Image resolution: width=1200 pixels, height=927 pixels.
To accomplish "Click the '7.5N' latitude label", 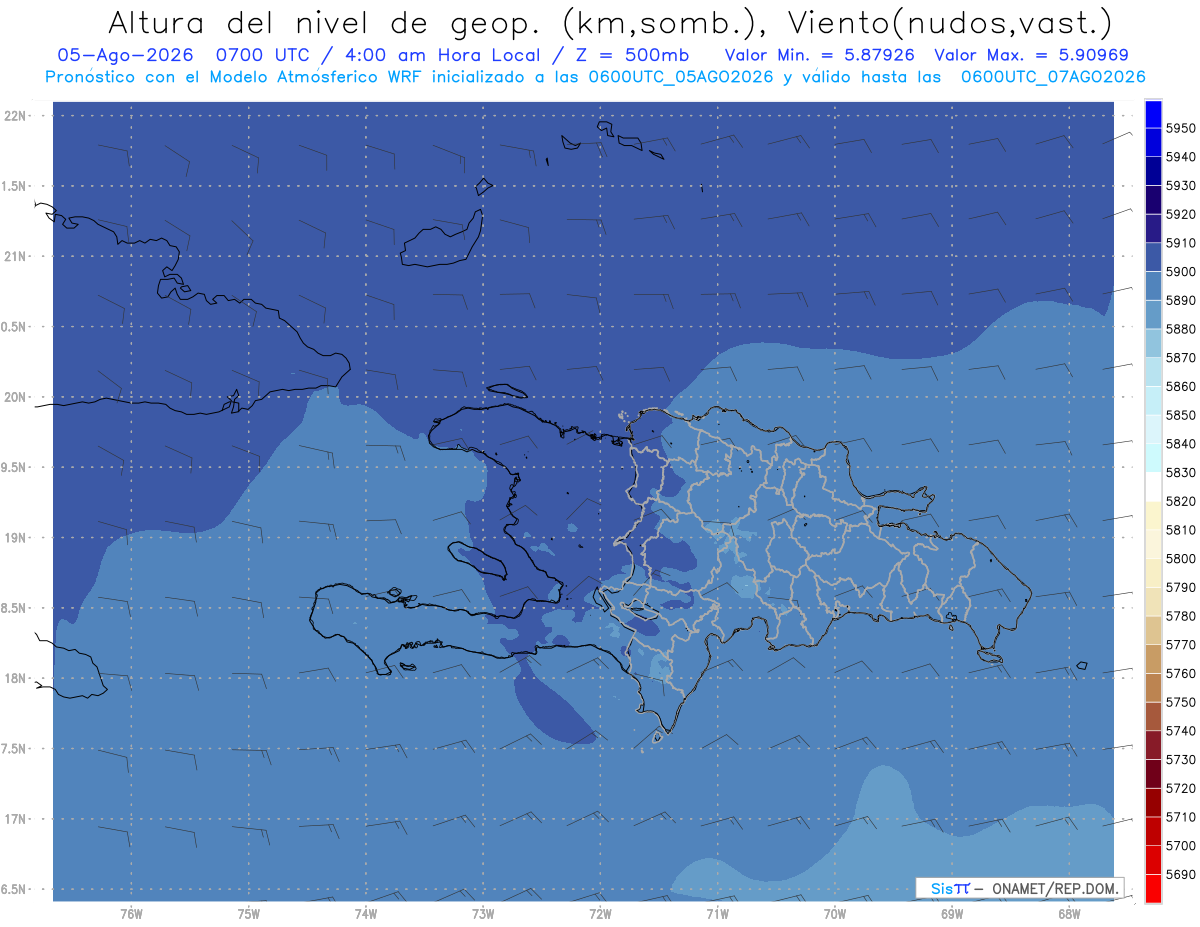I will point(14,749).
